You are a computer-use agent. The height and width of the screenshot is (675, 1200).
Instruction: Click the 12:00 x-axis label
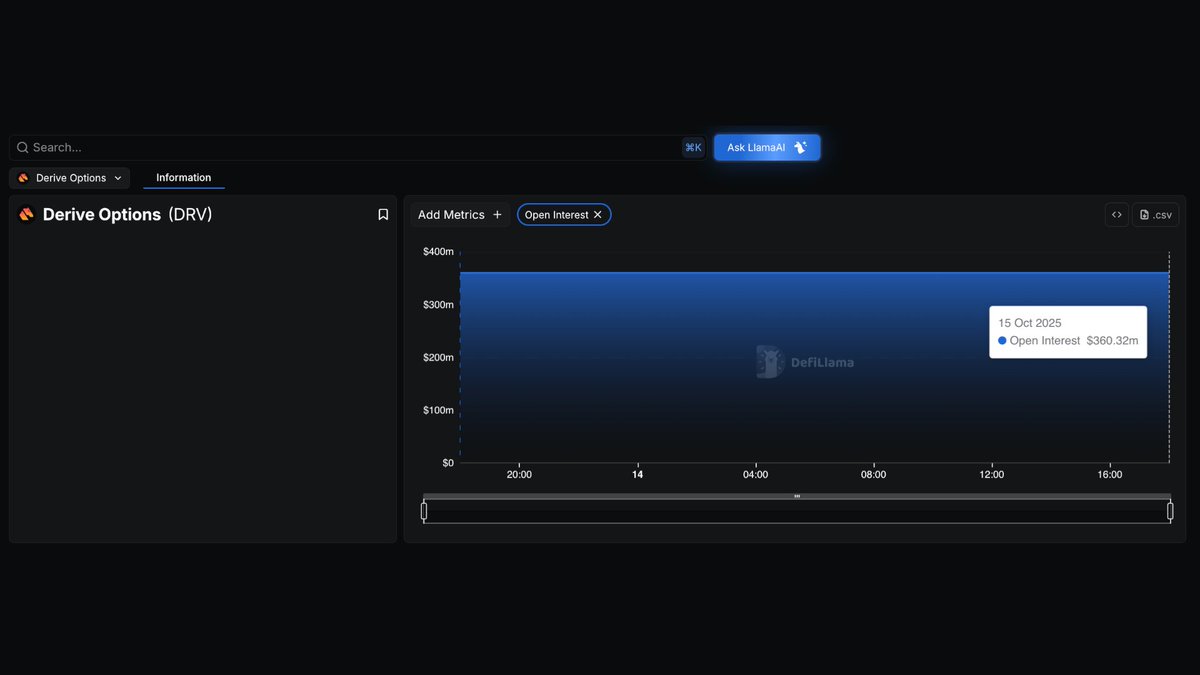click(x=991, y=475)
